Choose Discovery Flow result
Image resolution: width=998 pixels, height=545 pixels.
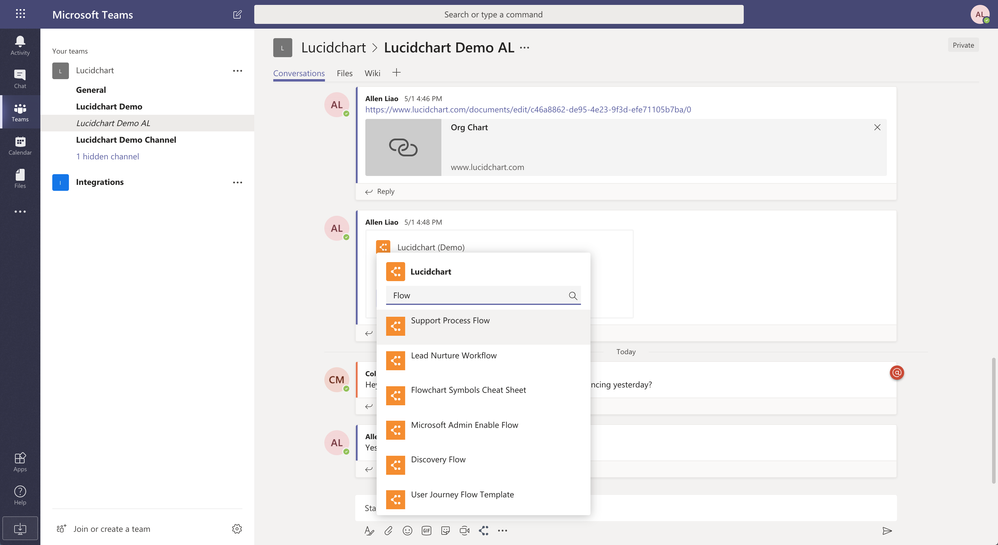[483, 465]
